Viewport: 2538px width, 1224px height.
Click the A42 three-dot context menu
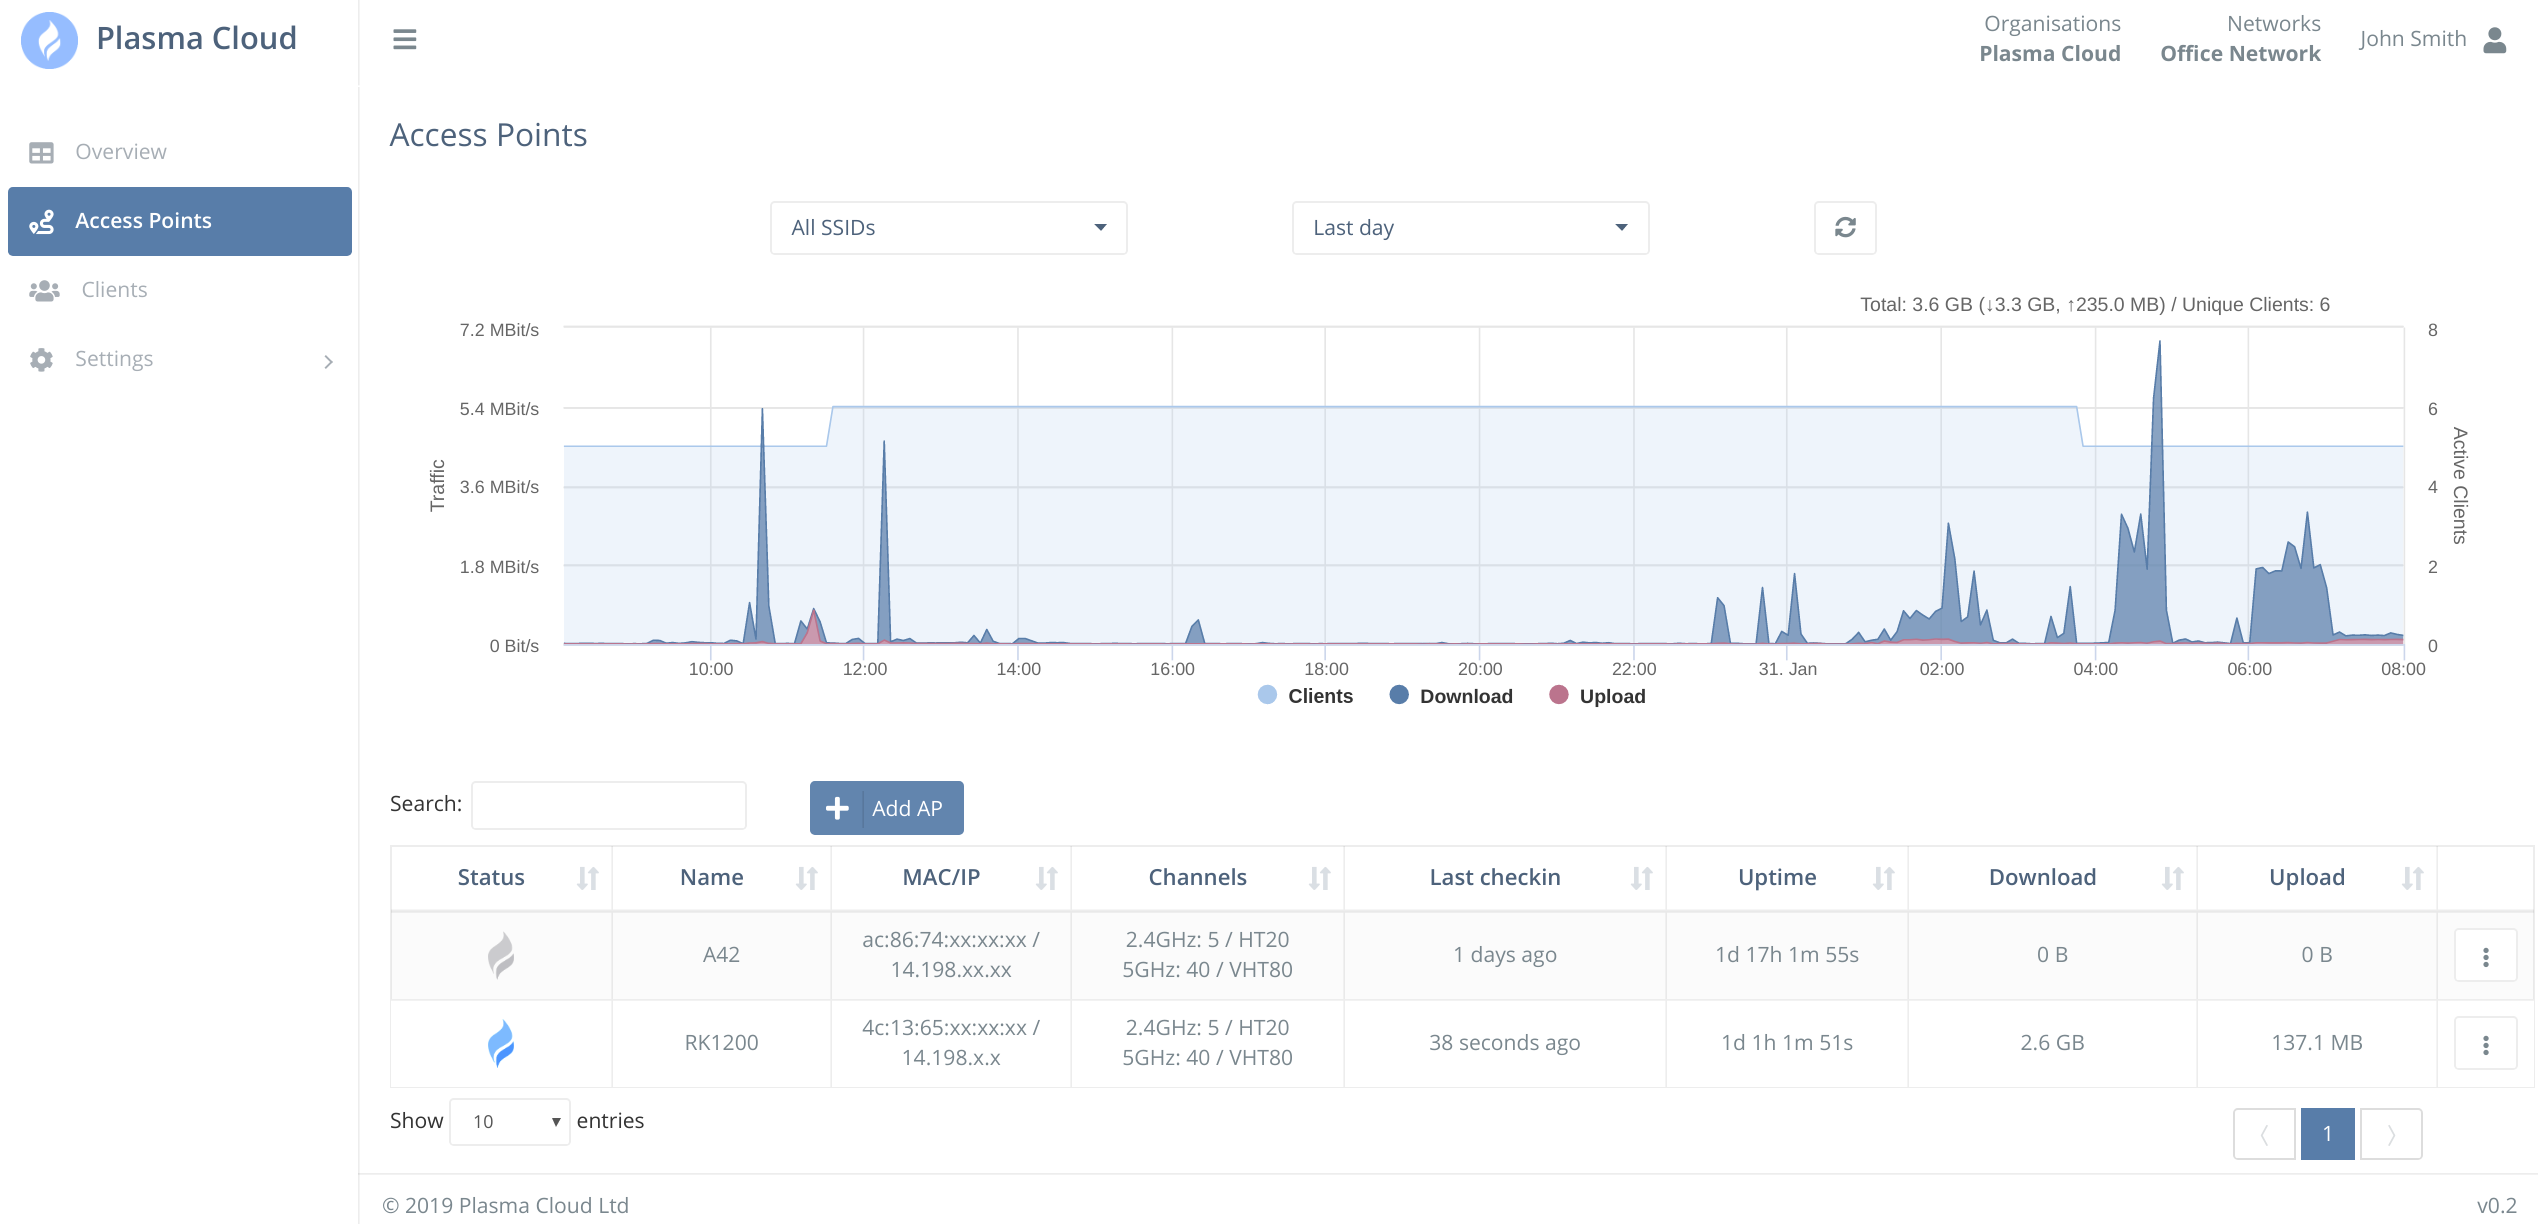2488,957
